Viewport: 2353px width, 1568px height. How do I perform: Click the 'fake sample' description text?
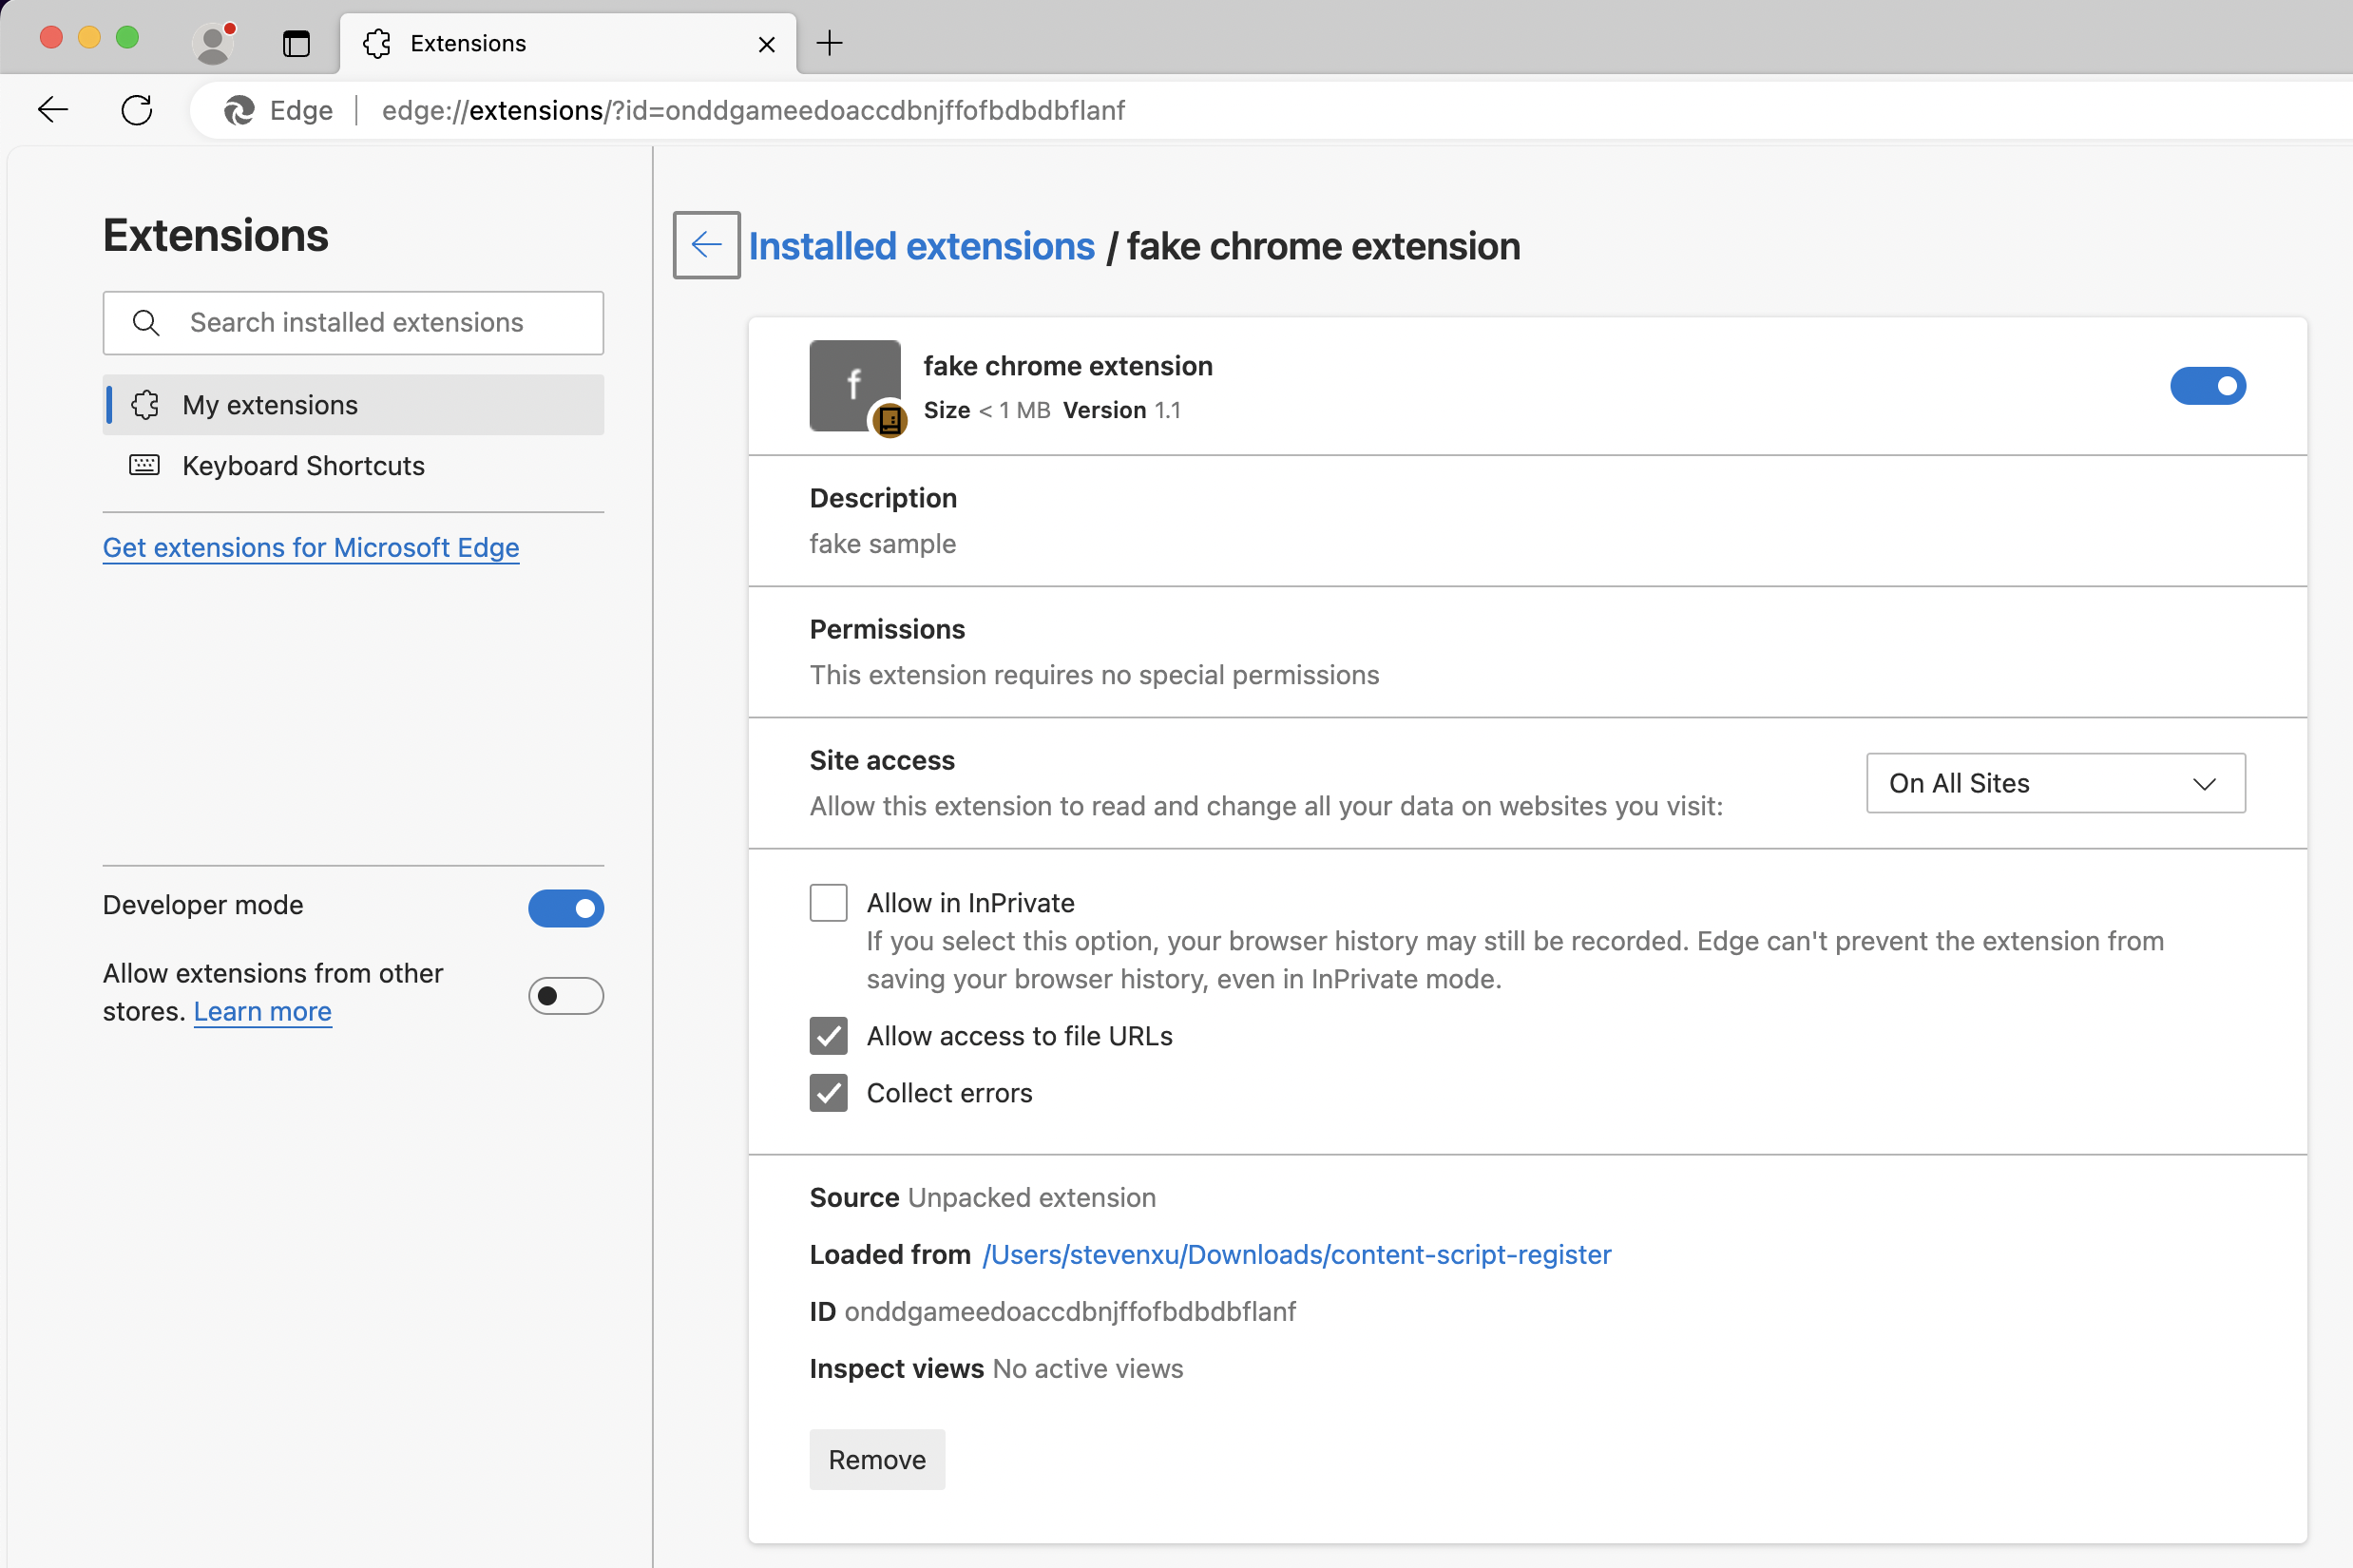pos(882,543)
